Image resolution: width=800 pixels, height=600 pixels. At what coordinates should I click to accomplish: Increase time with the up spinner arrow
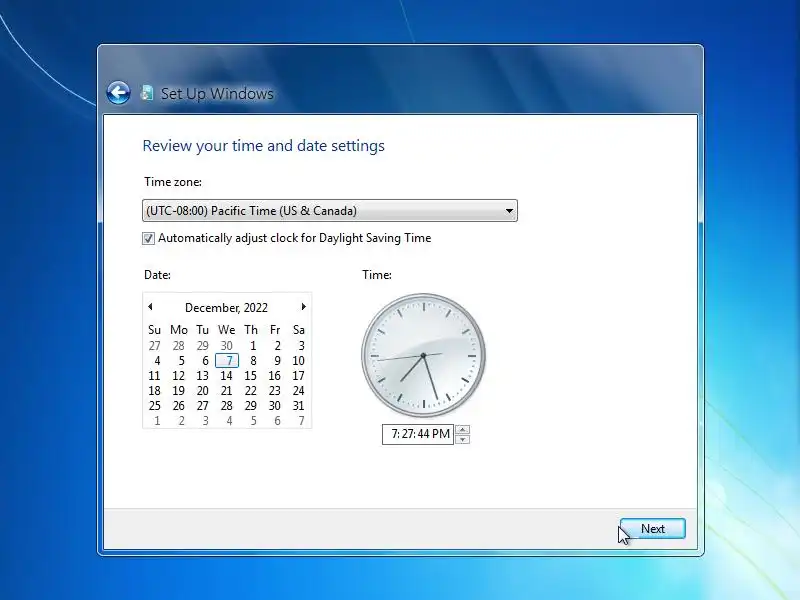click(x=462, y=430)
